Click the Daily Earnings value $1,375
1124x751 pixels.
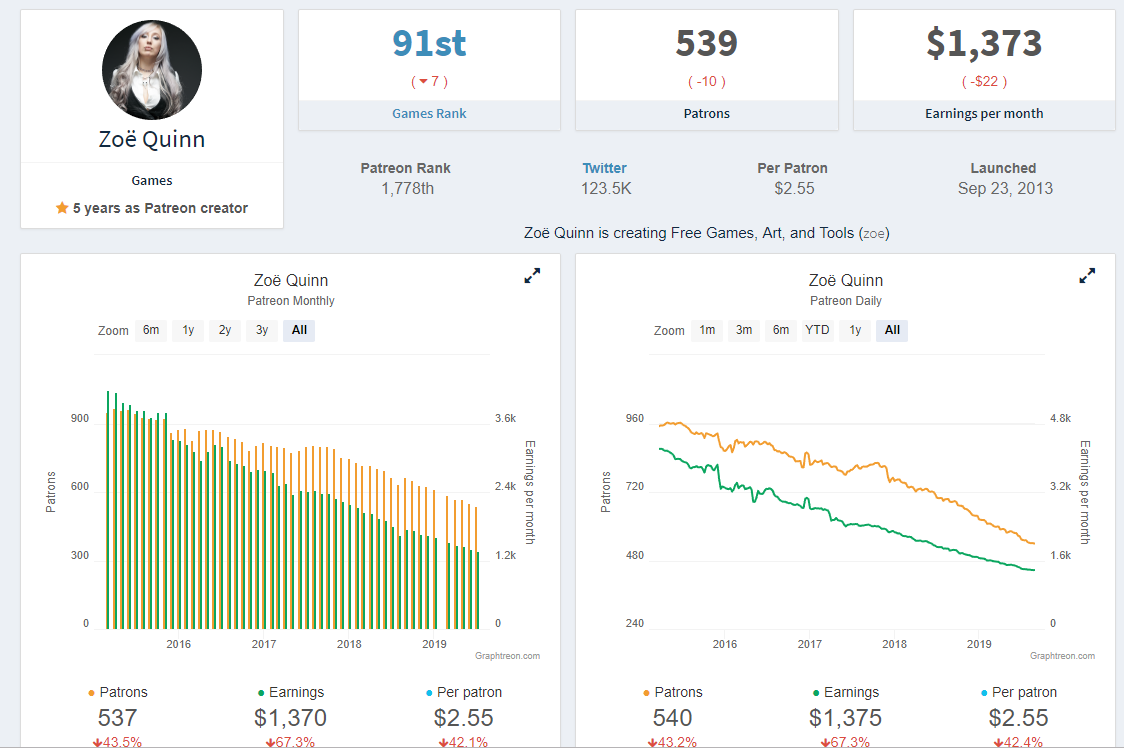tap(846, 718)
